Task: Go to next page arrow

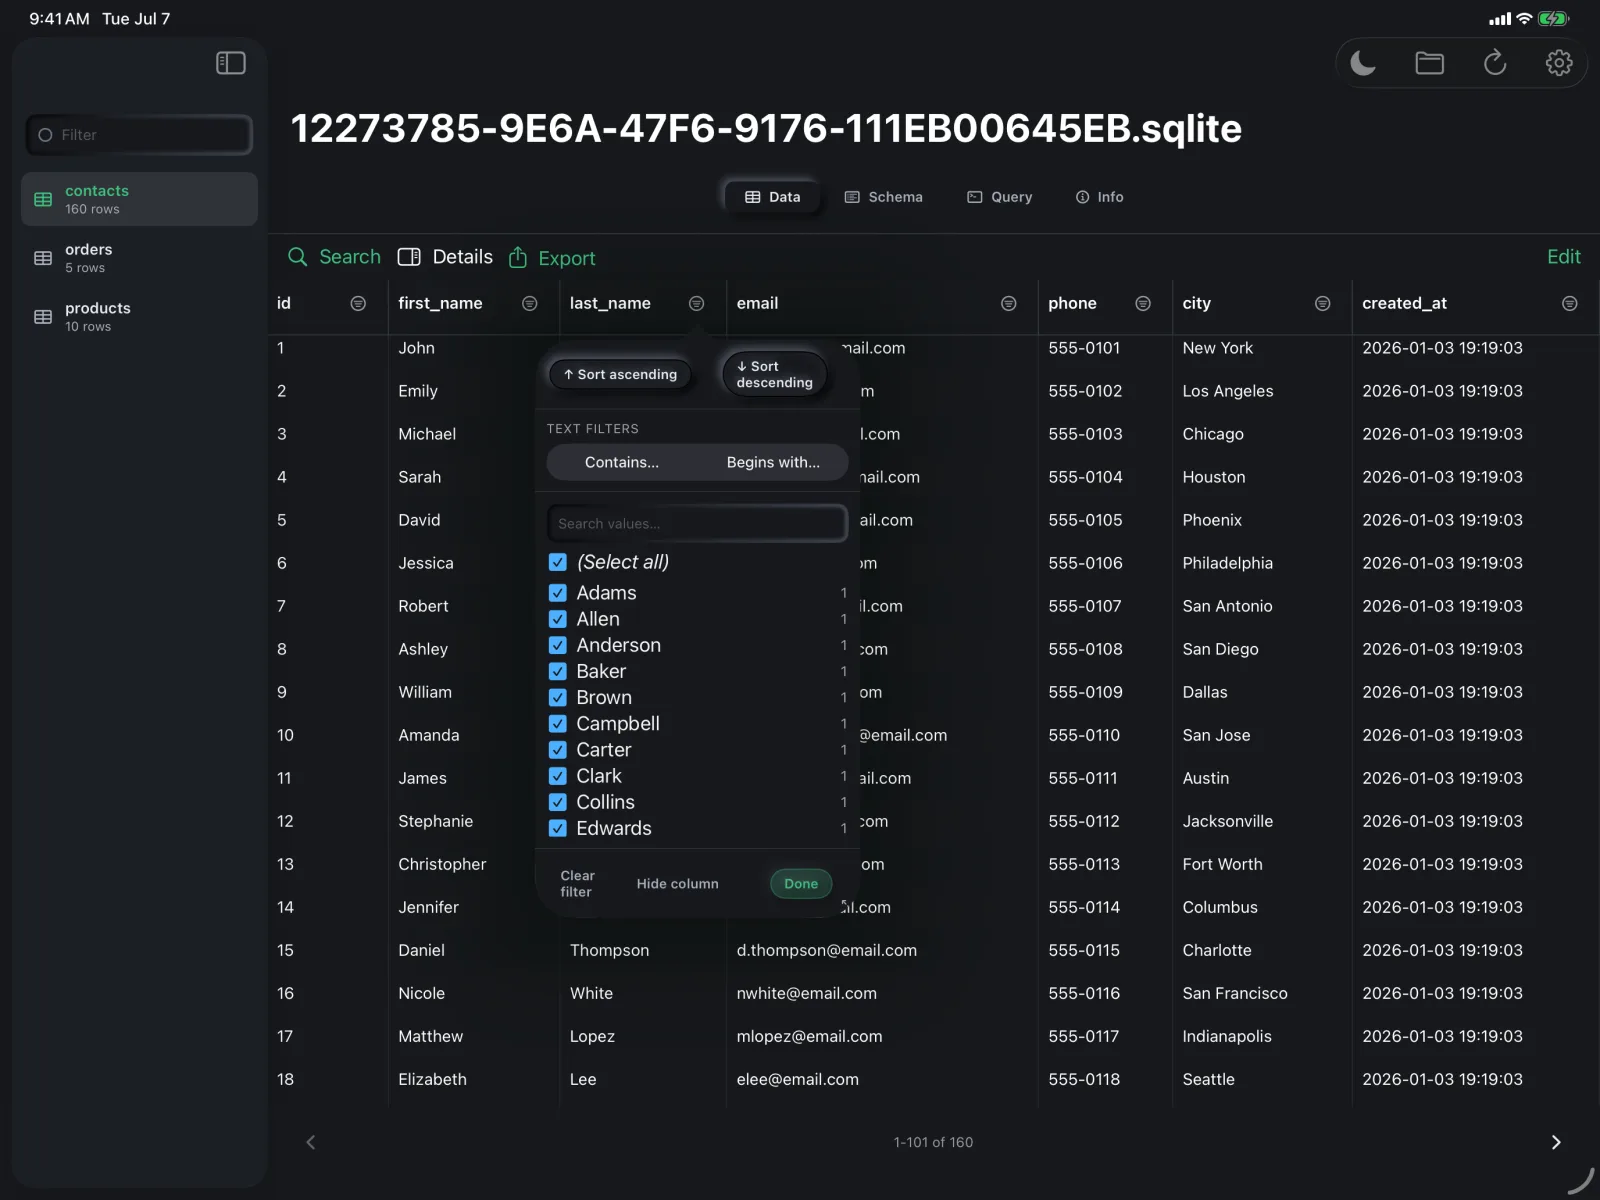Action: coord(1556,1142)
